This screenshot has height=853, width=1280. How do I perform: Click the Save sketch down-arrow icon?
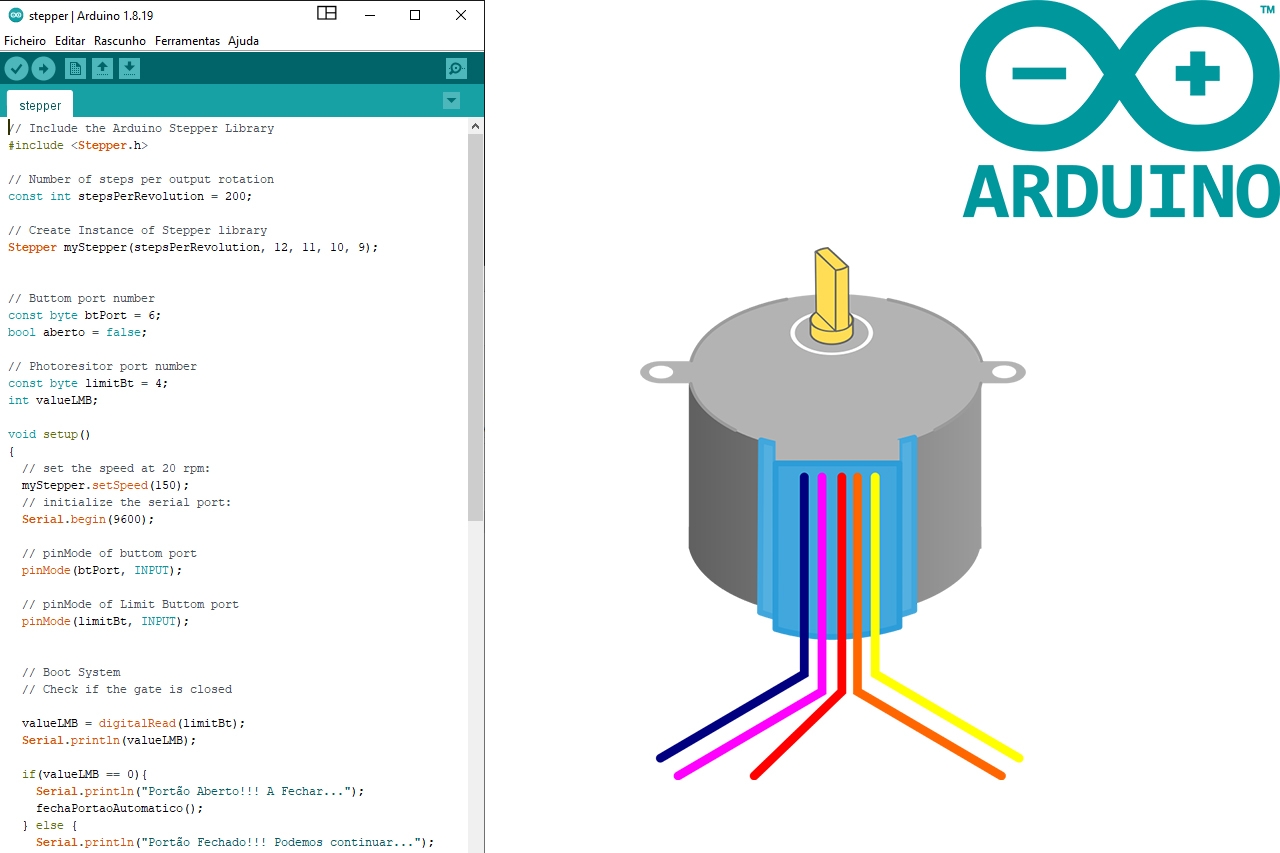tap(129, 68)
